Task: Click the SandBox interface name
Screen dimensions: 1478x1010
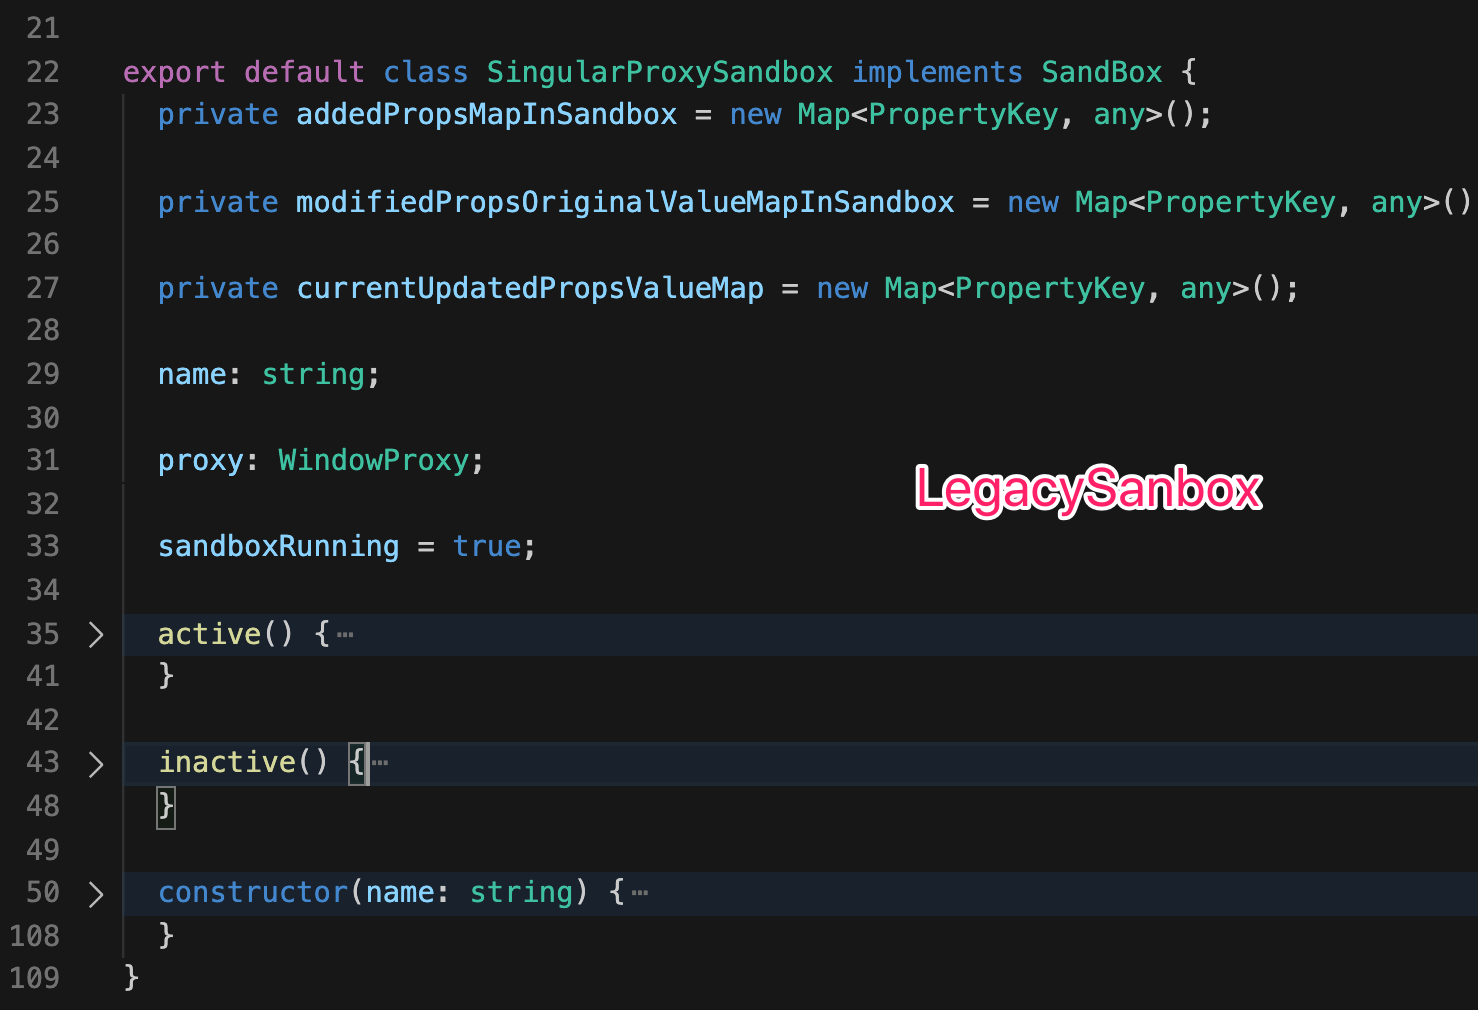Action: coord(1102,72)
